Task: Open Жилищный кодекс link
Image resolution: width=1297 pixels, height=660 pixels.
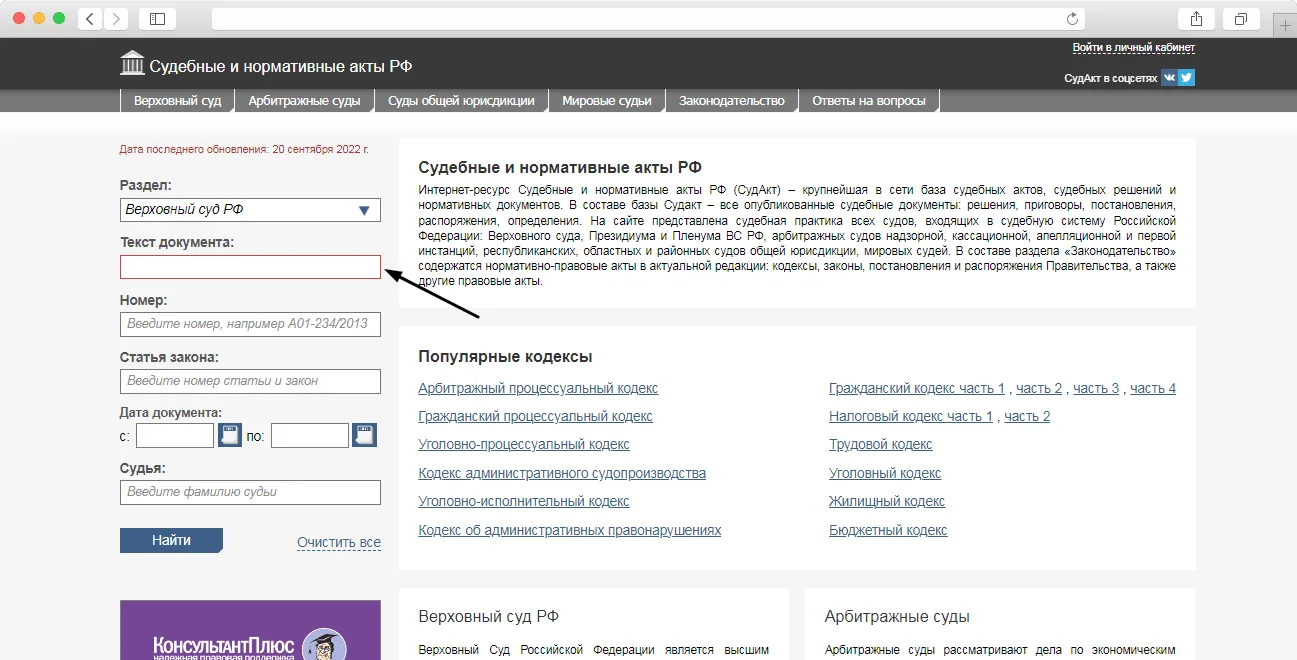Action: [887, 501]
